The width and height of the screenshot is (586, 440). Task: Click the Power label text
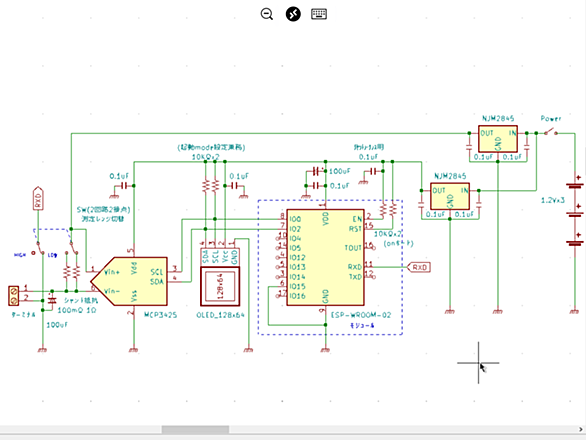tap(551, 119)
